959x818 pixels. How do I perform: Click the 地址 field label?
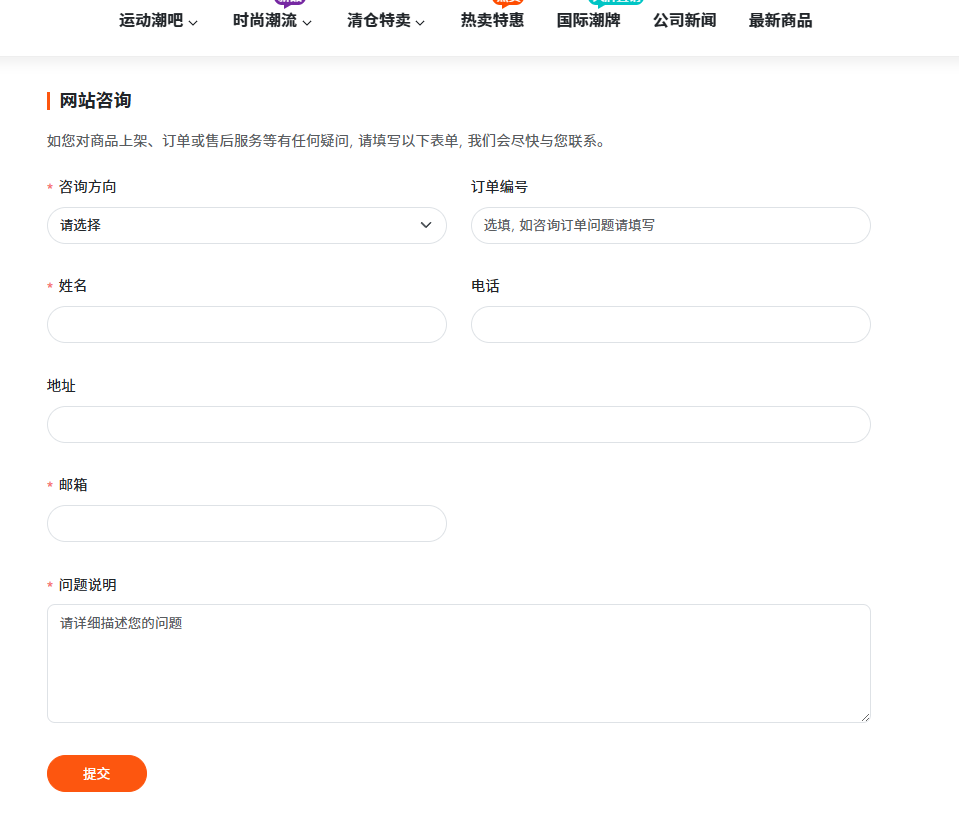pyautogui.click(x=61, y=385)
